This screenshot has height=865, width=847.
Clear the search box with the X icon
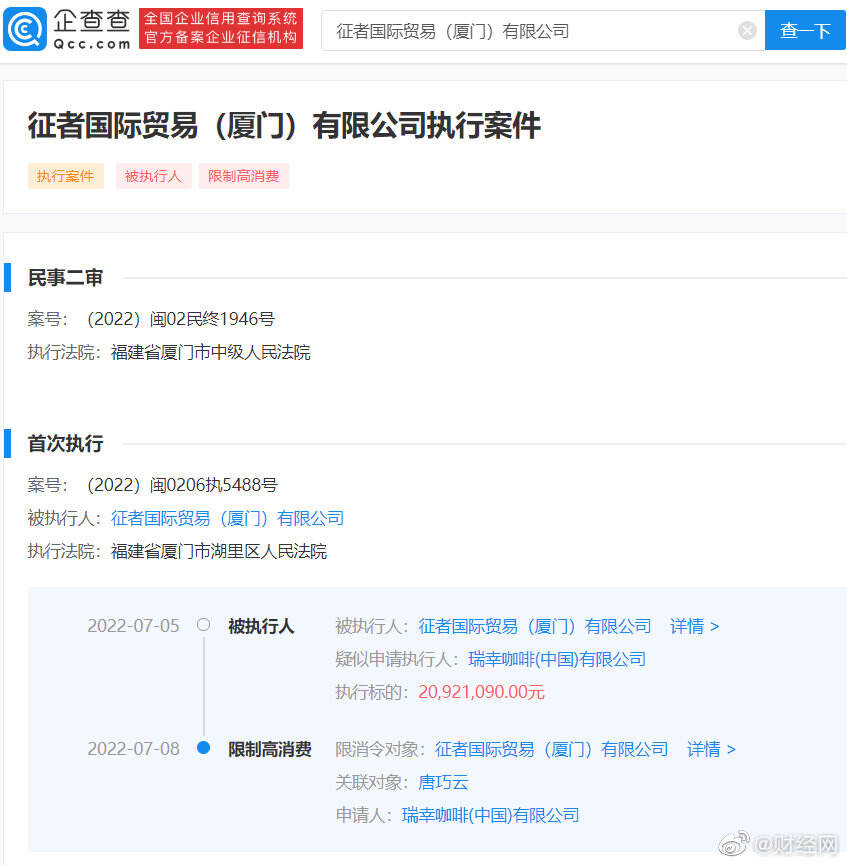point(747,30)
